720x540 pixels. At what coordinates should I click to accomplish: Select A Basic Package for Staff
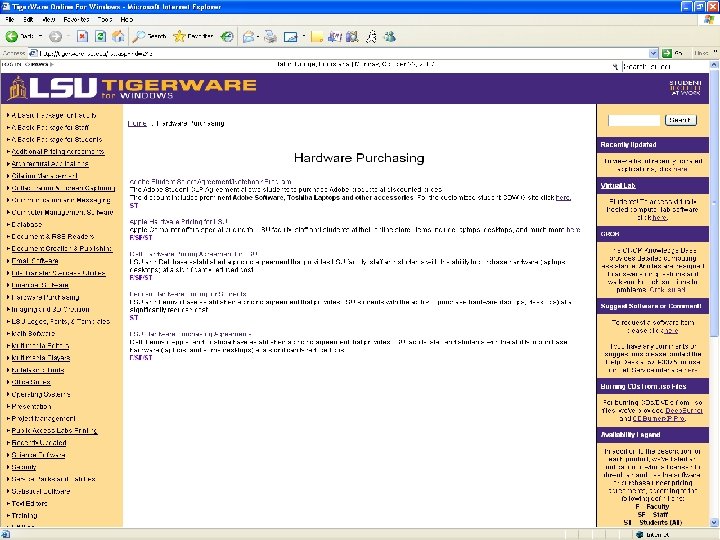point(50,127)
